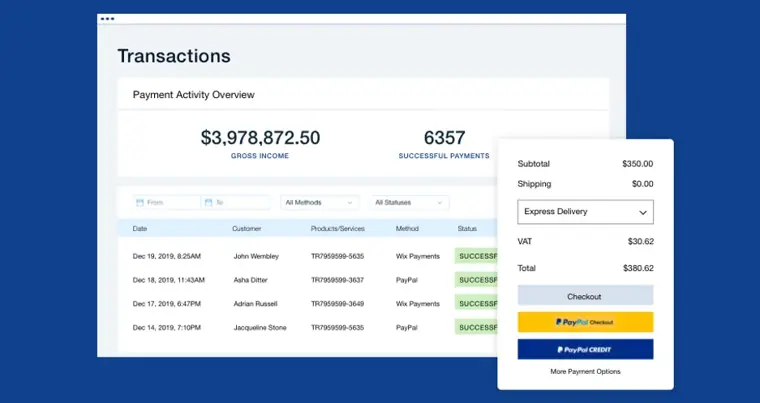
Task: Click Wix Payments method for John Wembley
Action: click(418, 256)
